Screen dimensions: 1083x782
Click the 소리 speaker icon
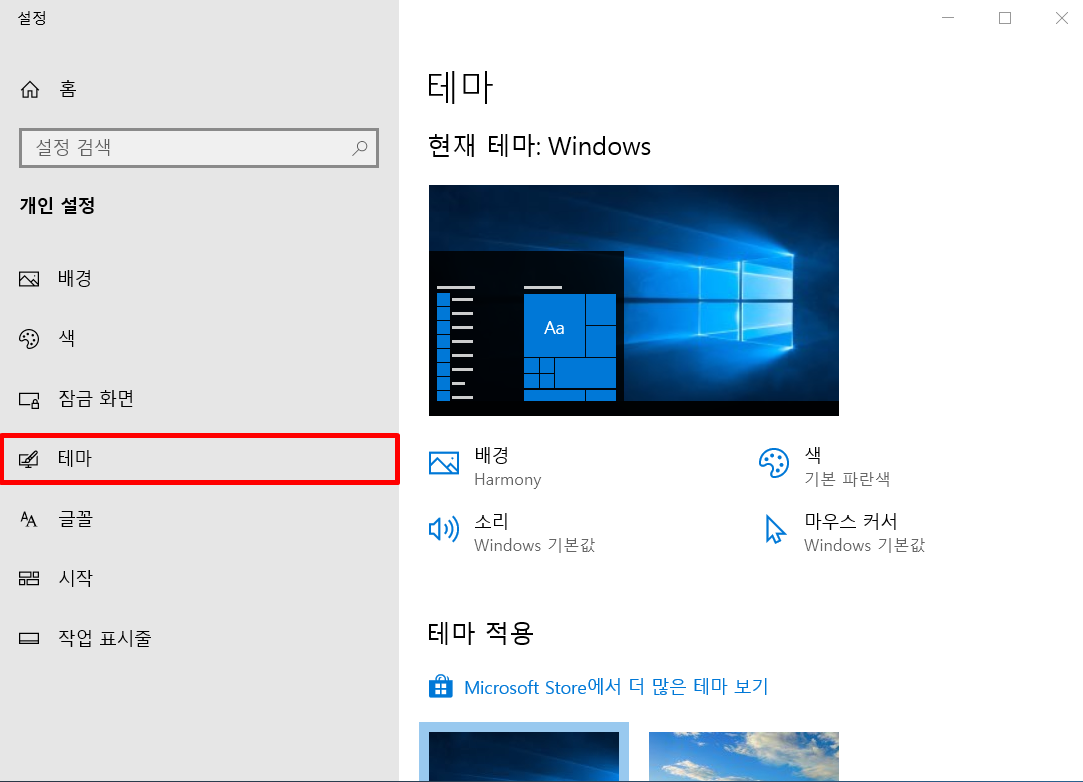click(443, 530)
